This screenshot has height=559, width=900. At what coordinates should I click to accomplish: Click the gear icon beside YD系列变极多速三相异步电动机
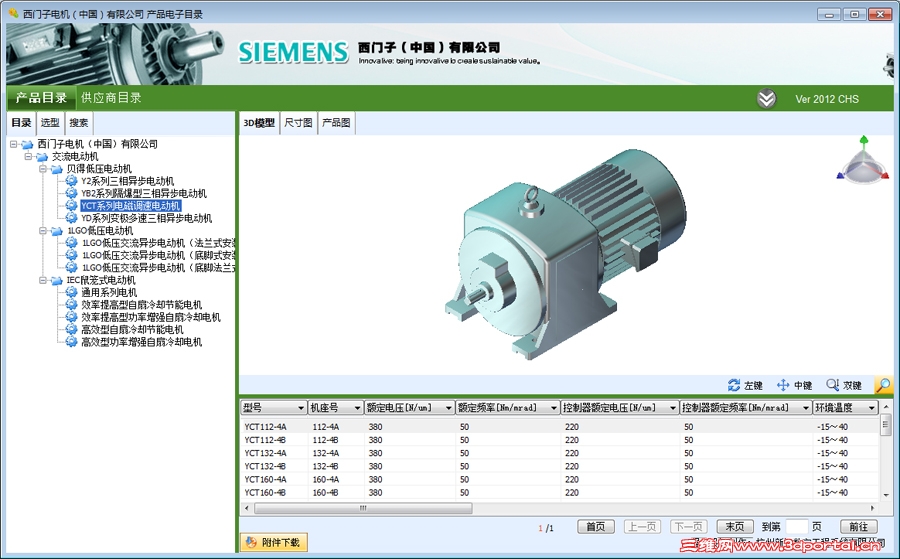click(71, 218)
